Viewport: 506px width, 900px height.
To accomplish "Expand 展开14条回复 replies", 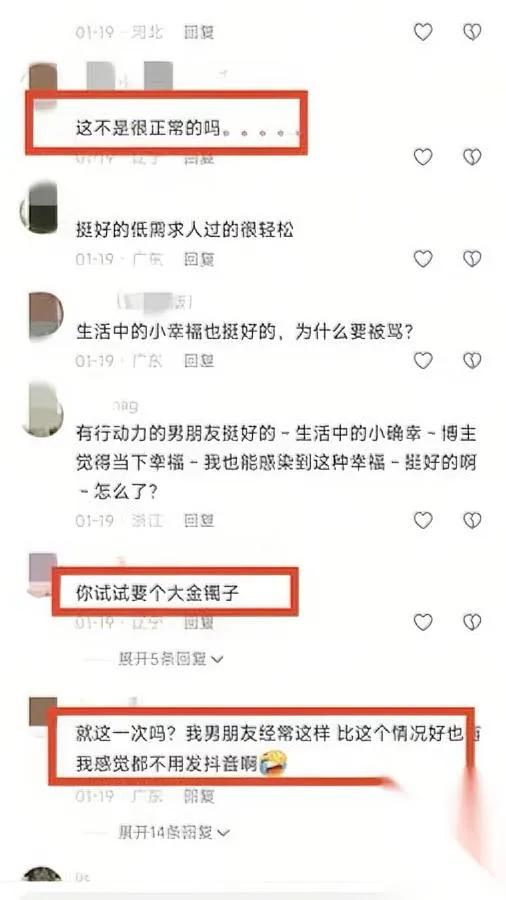I will [x=174, y=832].
